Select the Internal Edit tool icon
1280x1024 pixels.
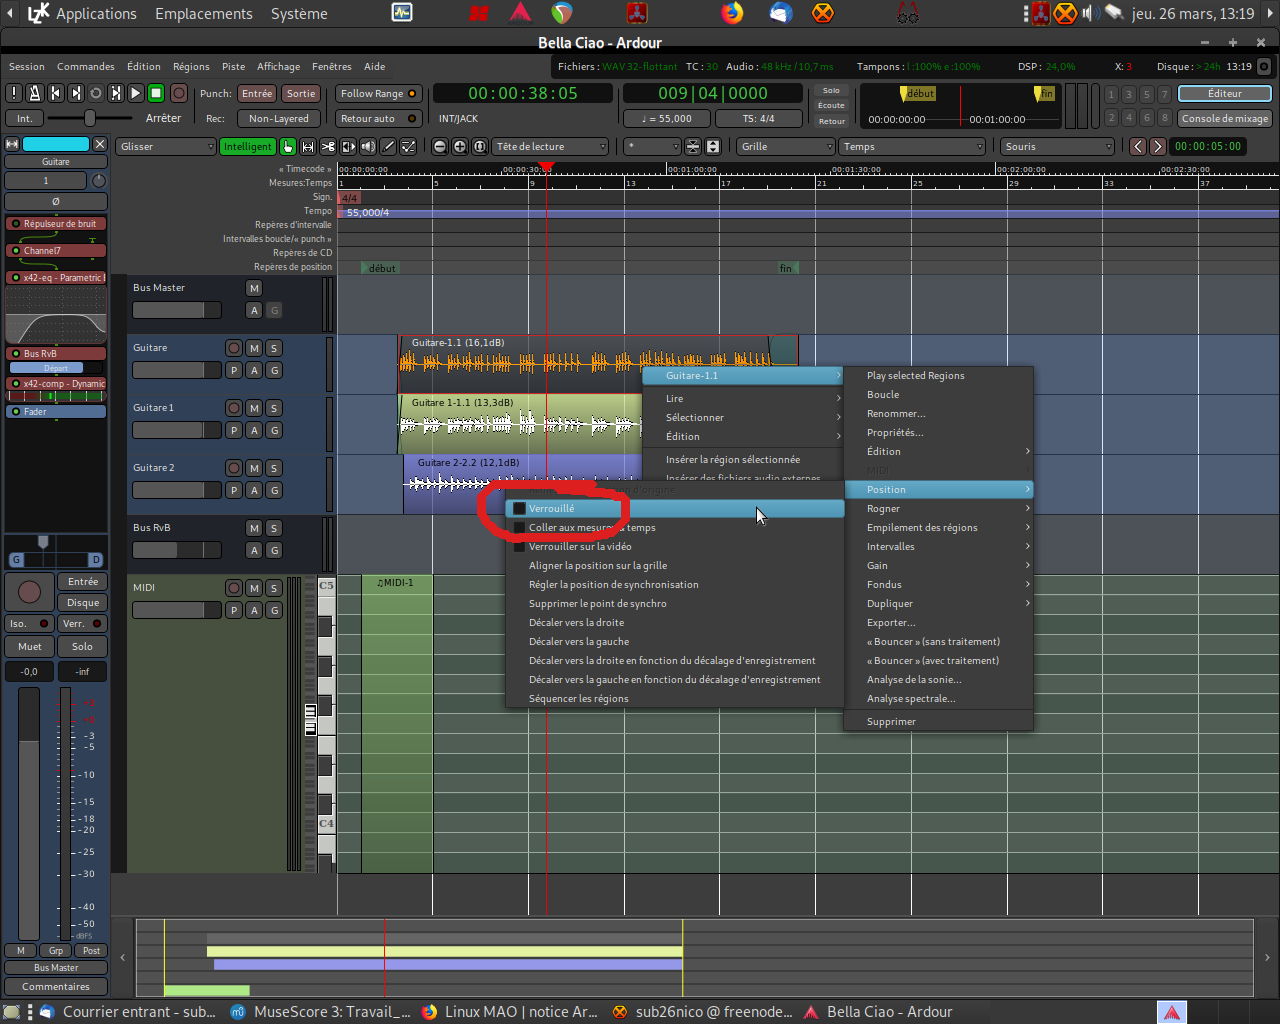pyautogui.click(x=409, y=146)
